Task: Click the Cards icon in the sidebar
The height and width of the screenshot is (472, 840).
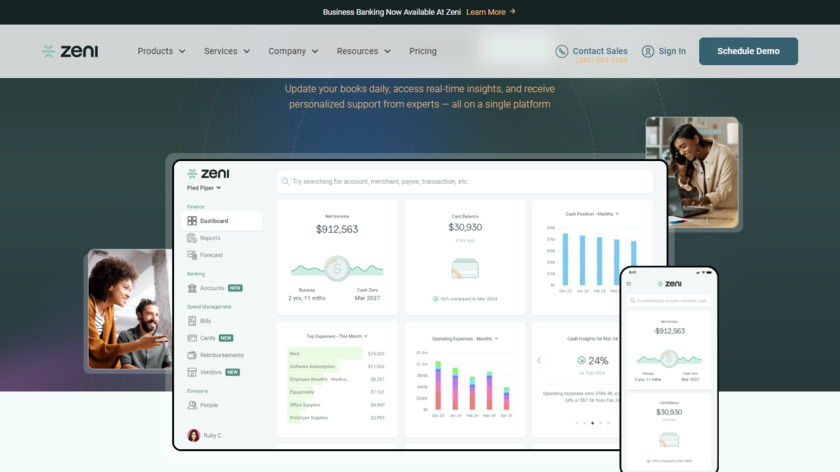Action: pos(192,338)
